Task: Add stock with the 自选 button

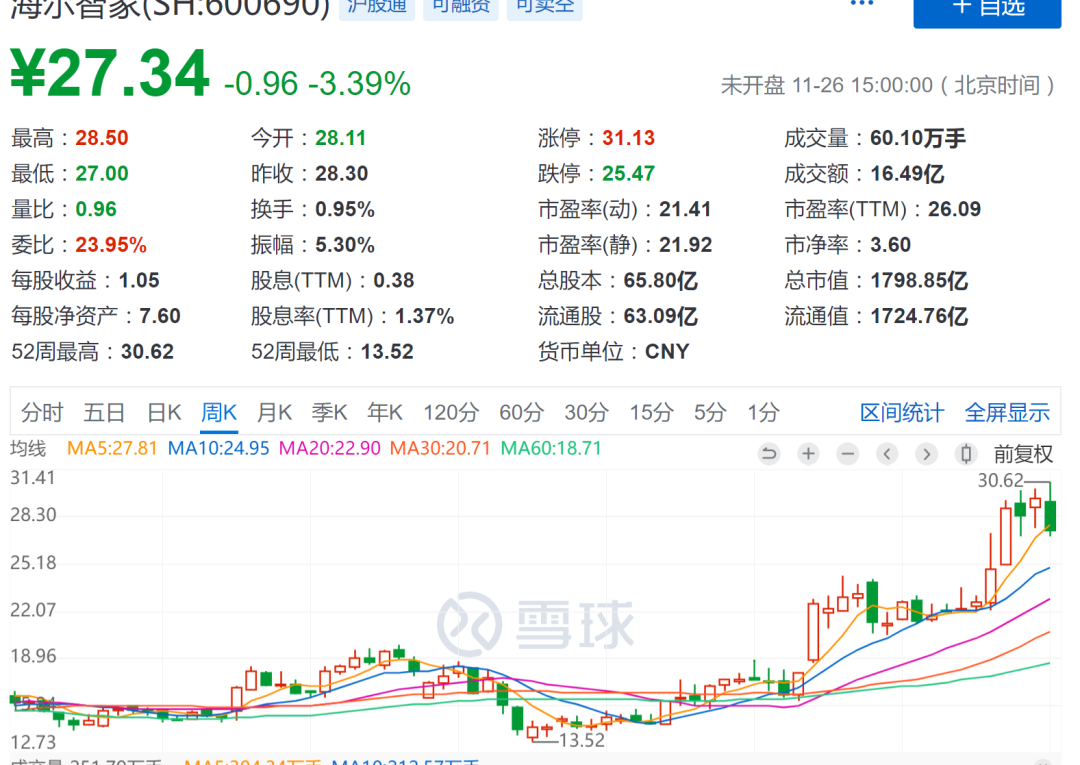Action: click(x=986, y=8)
